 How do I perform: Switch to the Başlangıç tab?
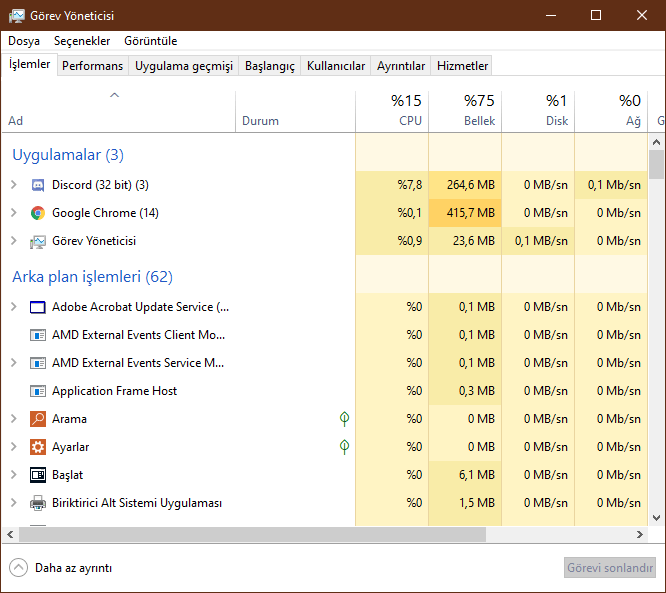(270, 66)
